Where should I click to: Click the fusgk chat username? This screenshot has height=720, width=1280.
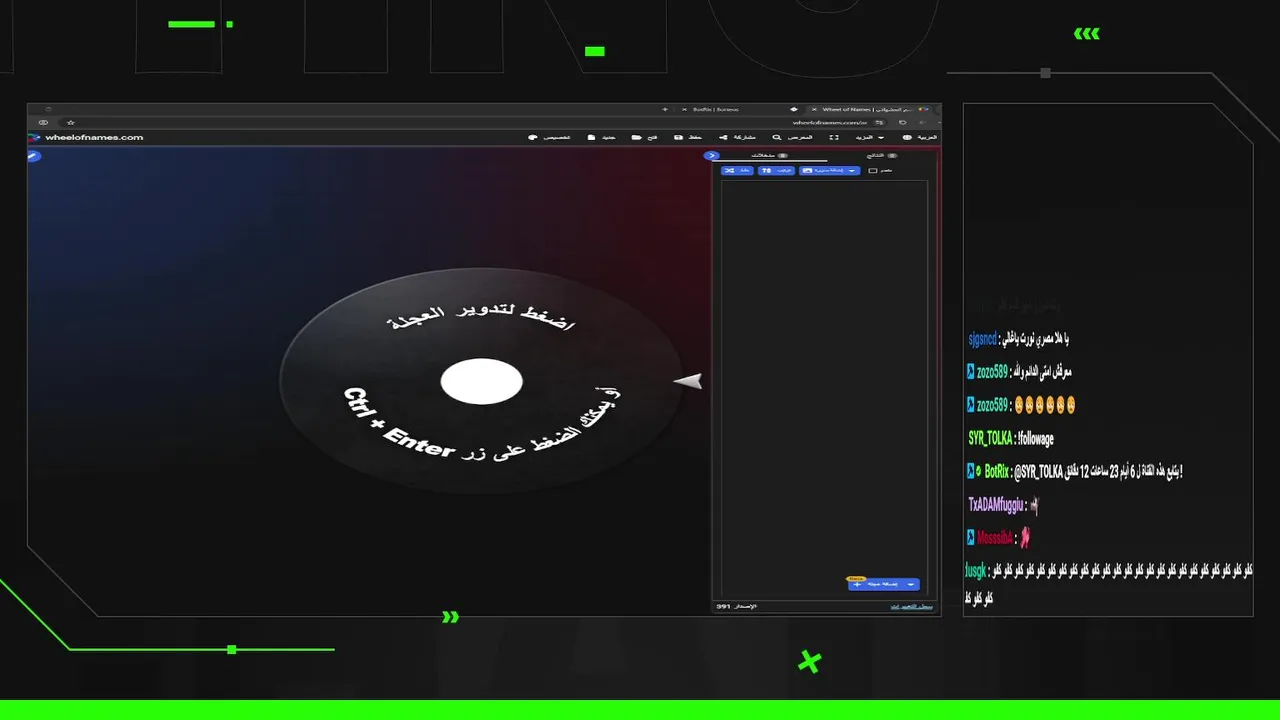[x=975, y=571]
